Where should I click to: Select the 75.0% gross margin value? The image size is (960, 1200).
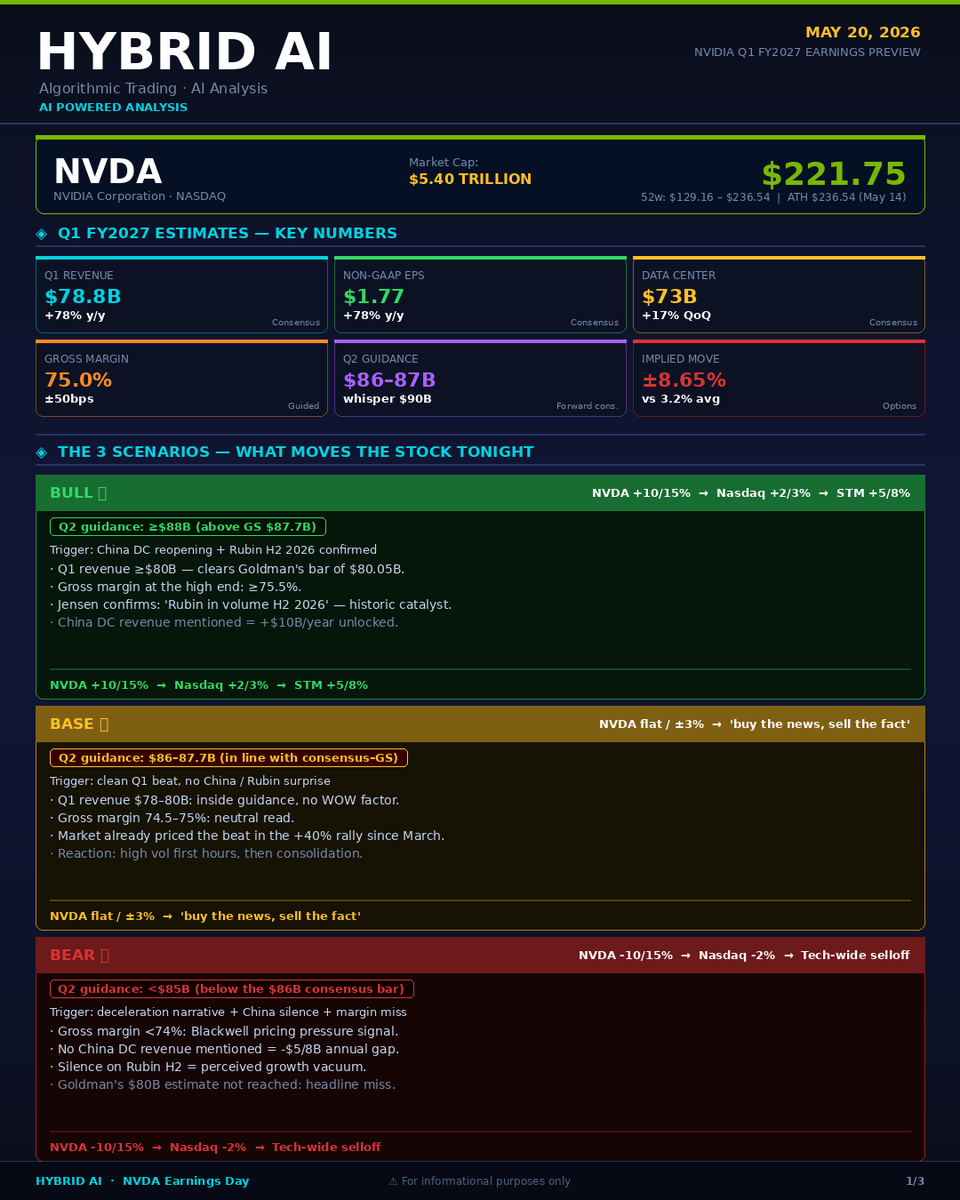[x=78, y=381]
